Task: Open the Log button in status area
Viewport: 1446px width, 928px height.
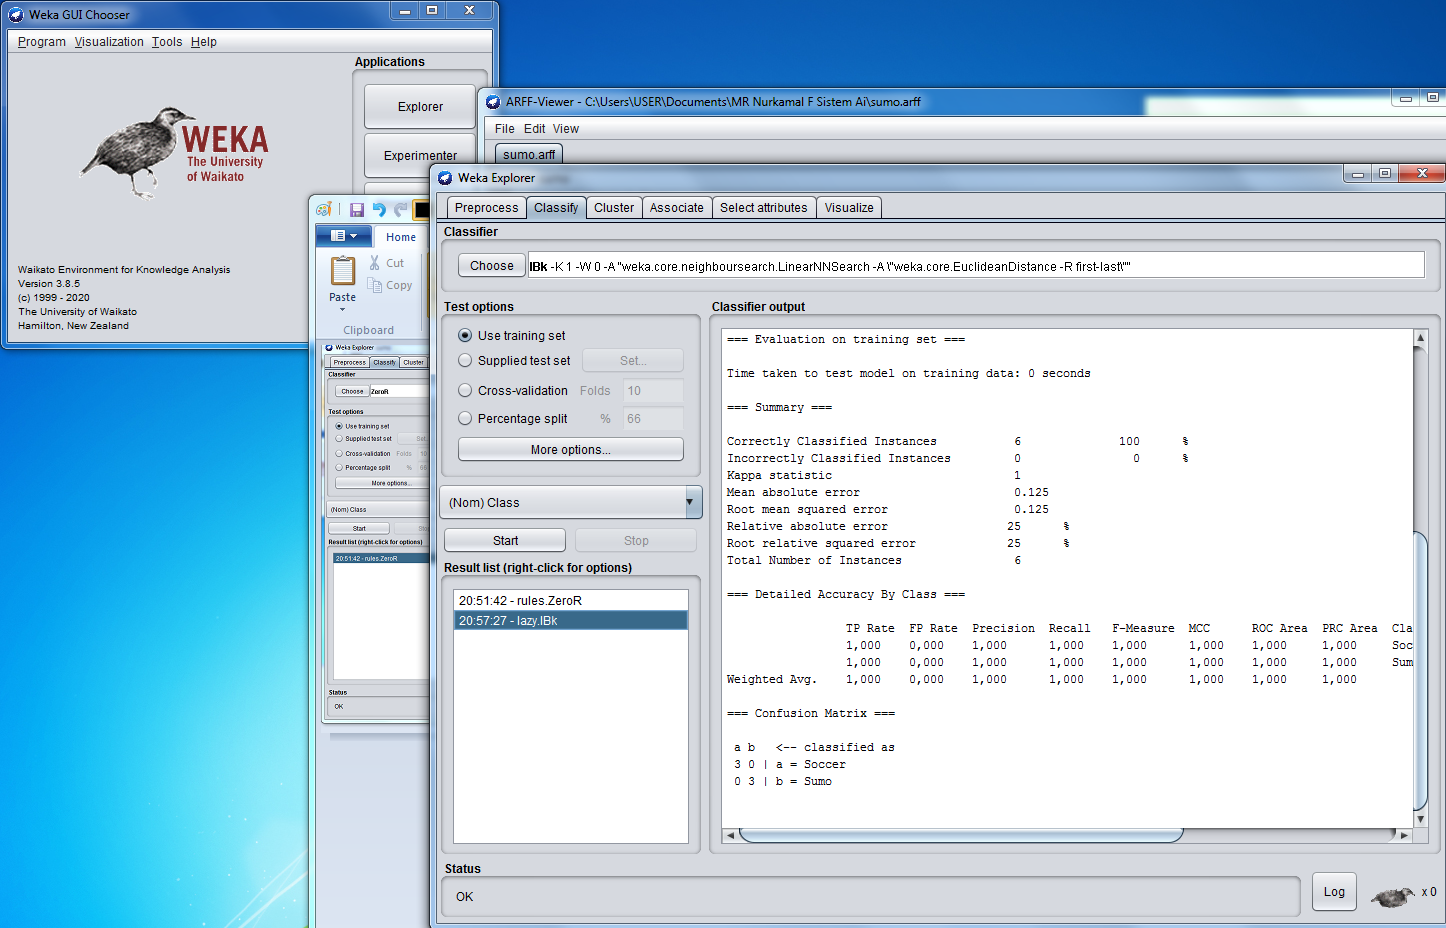Action: pyautogui.click(x=1334, y=892)
